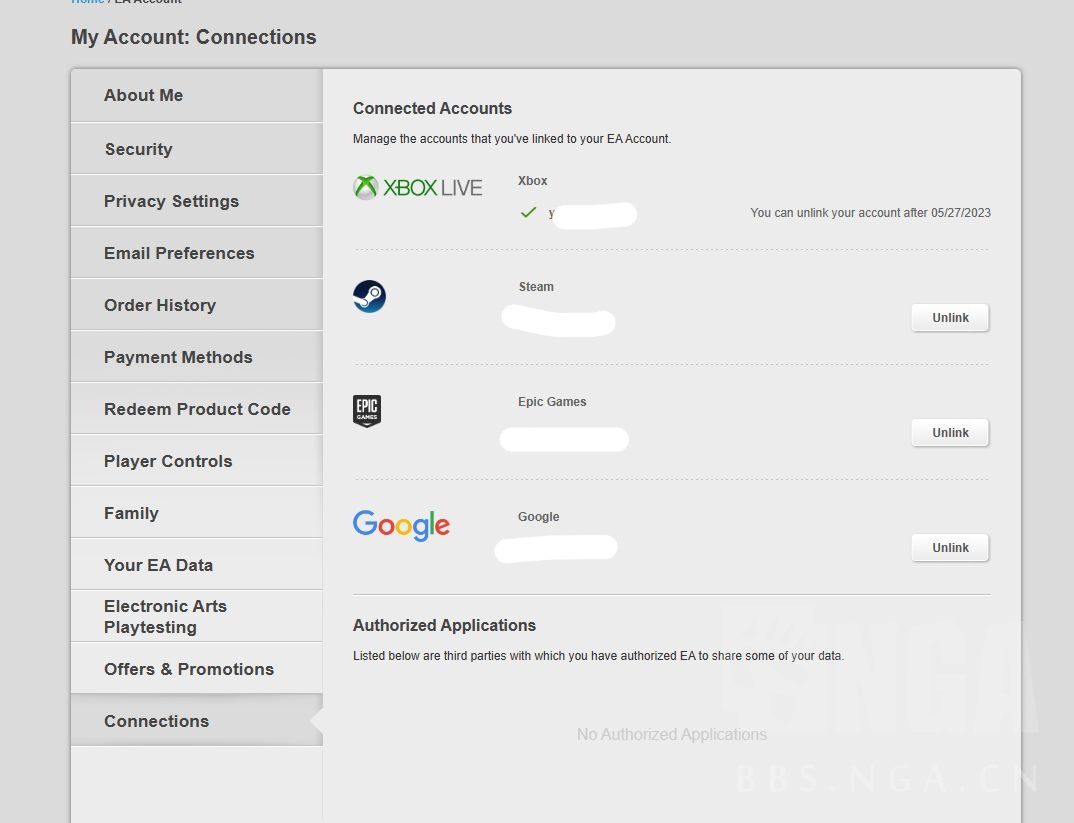Select Electronic Arts Playtesting tab

coord(197,617)
